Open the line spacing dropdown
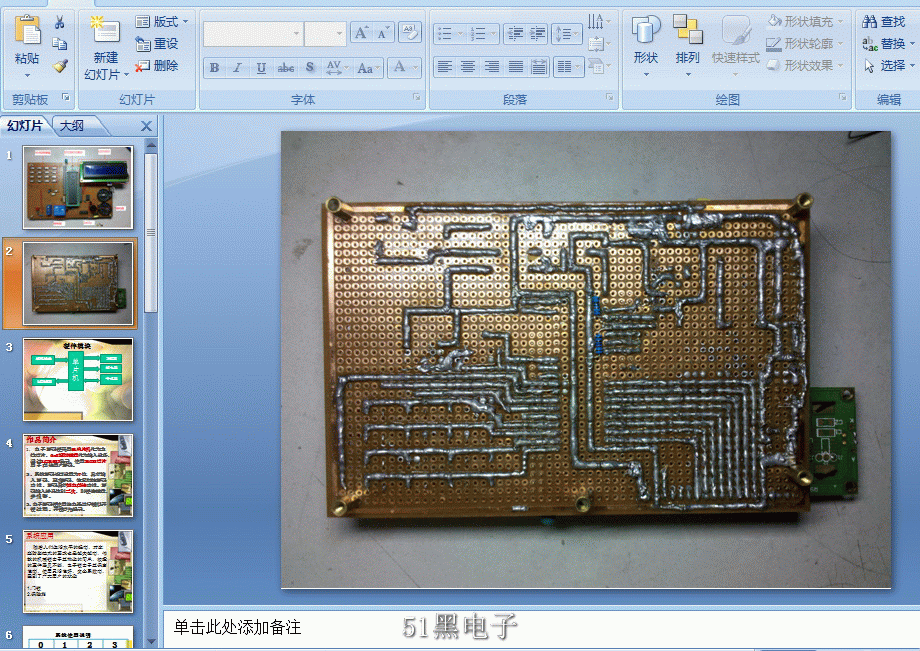920x651 pixels. tap(567, 34)
